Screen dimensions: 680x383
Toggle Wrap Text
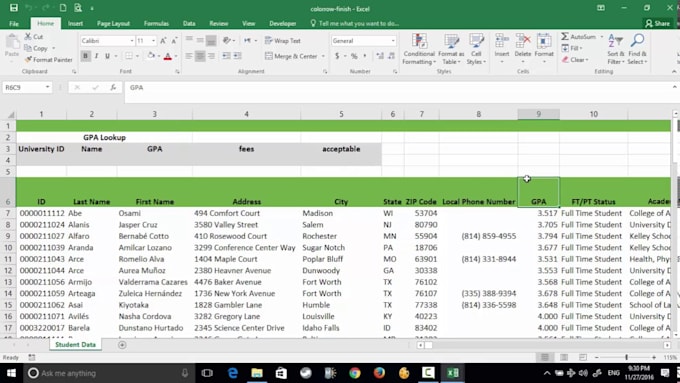point(282,41)
